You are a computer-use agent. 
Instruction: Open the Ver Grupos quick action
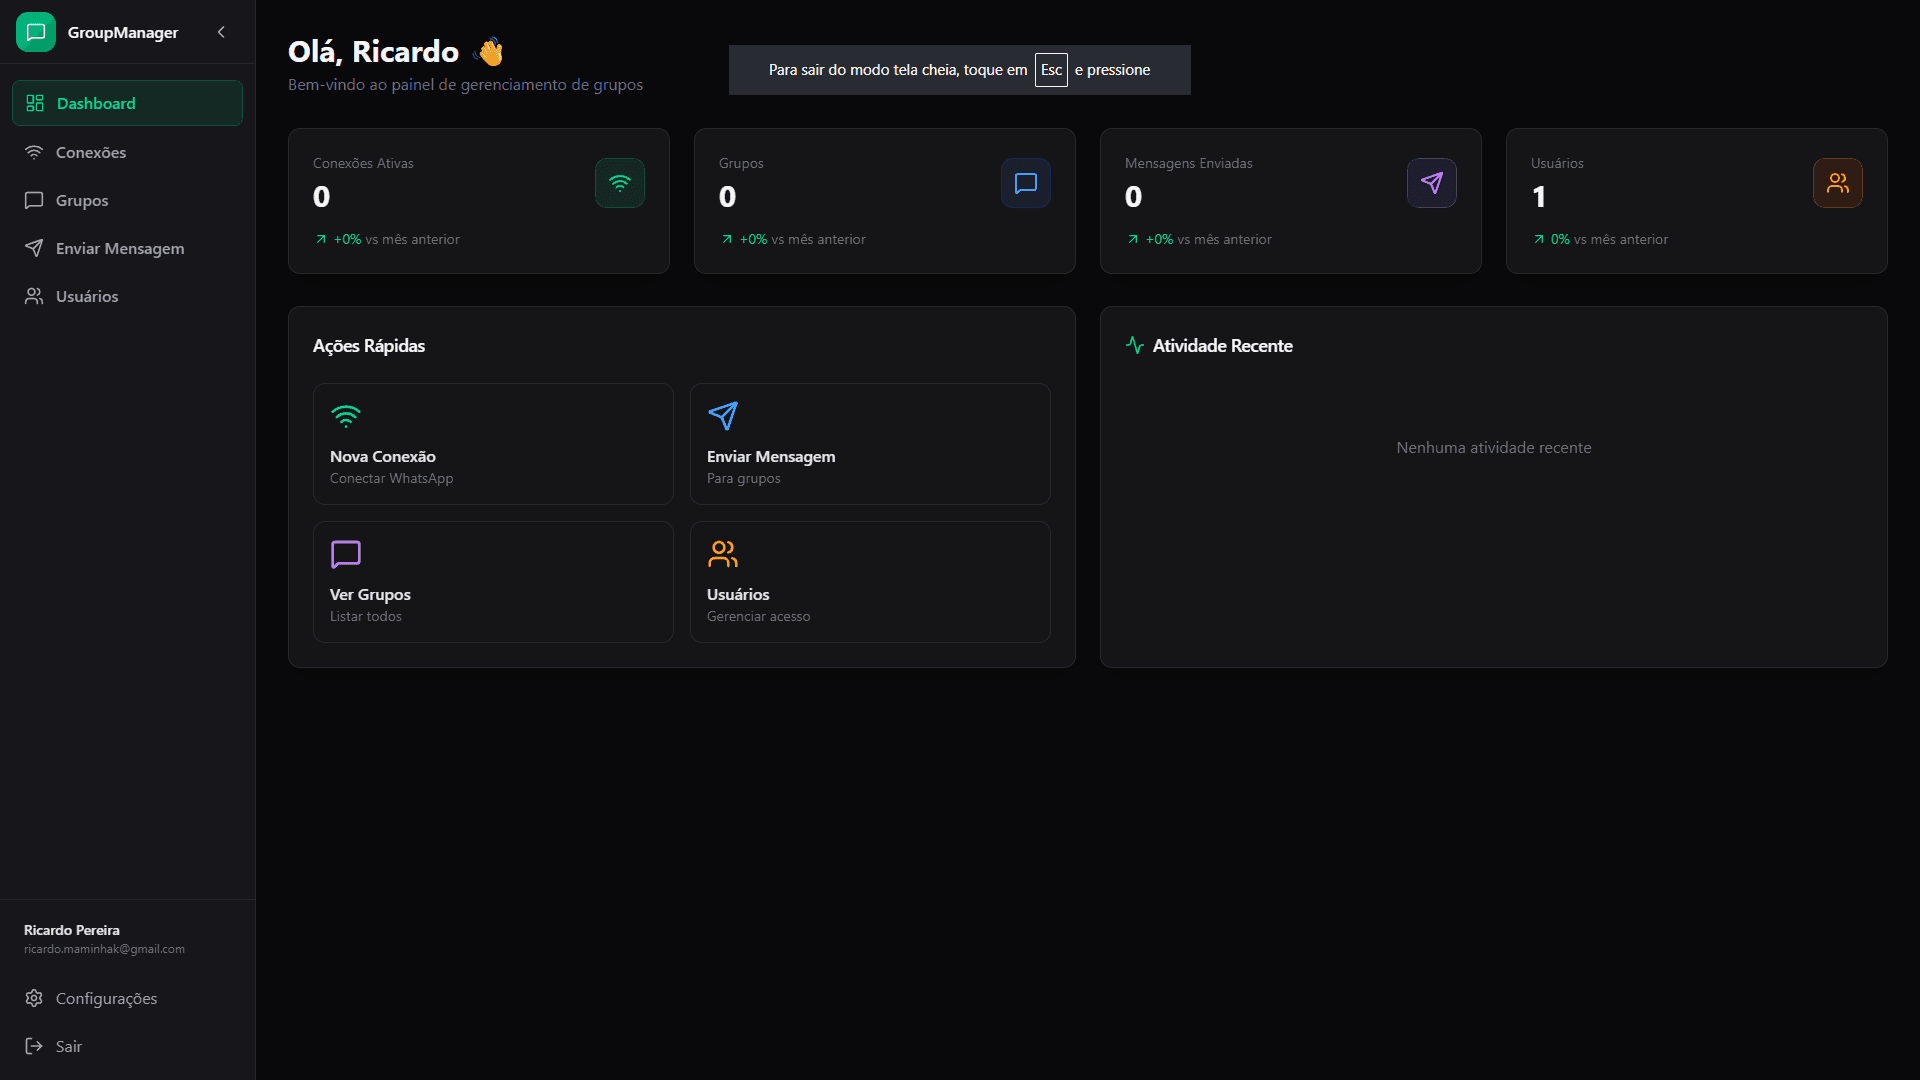coord(493,582)
